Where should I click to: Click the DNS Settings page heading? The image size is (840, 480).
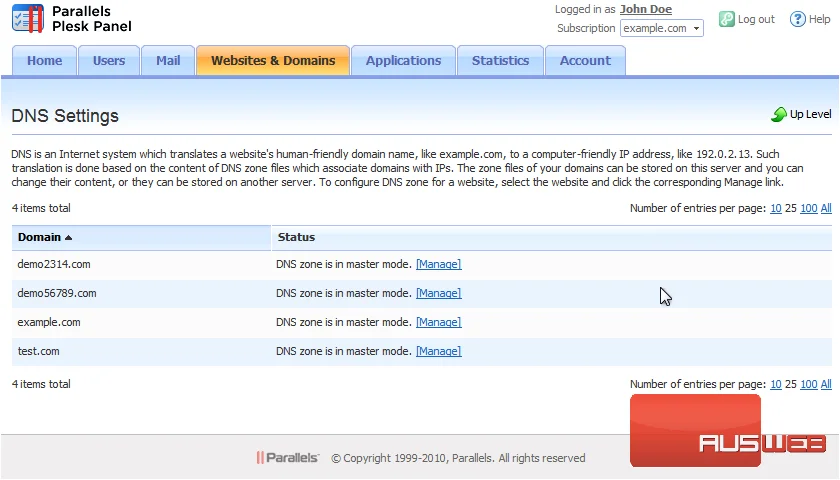click(65, 116)
